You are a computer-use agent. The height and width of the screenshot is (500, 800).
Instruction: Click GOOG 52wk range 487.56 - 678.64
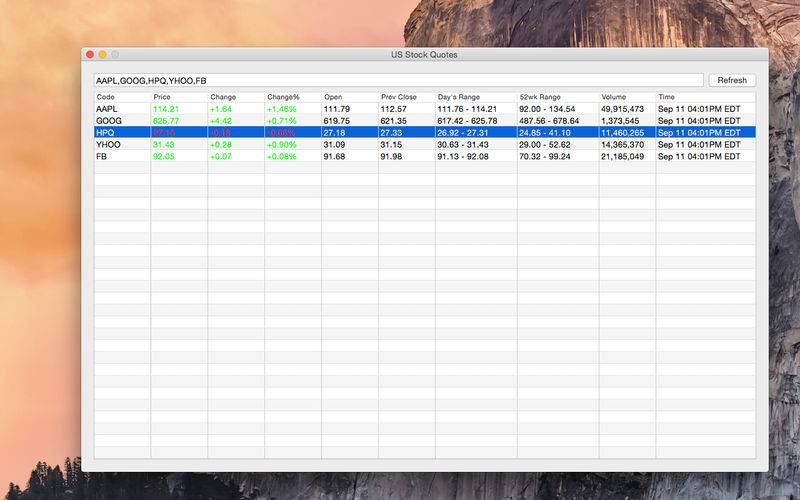(549, 121)
